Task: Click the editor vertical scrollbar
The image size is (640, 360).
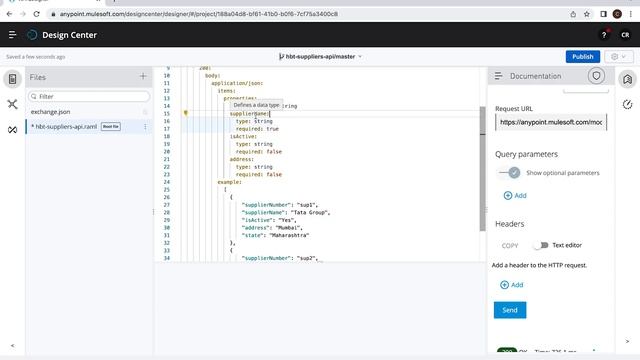Action: [x=482, y=169]
